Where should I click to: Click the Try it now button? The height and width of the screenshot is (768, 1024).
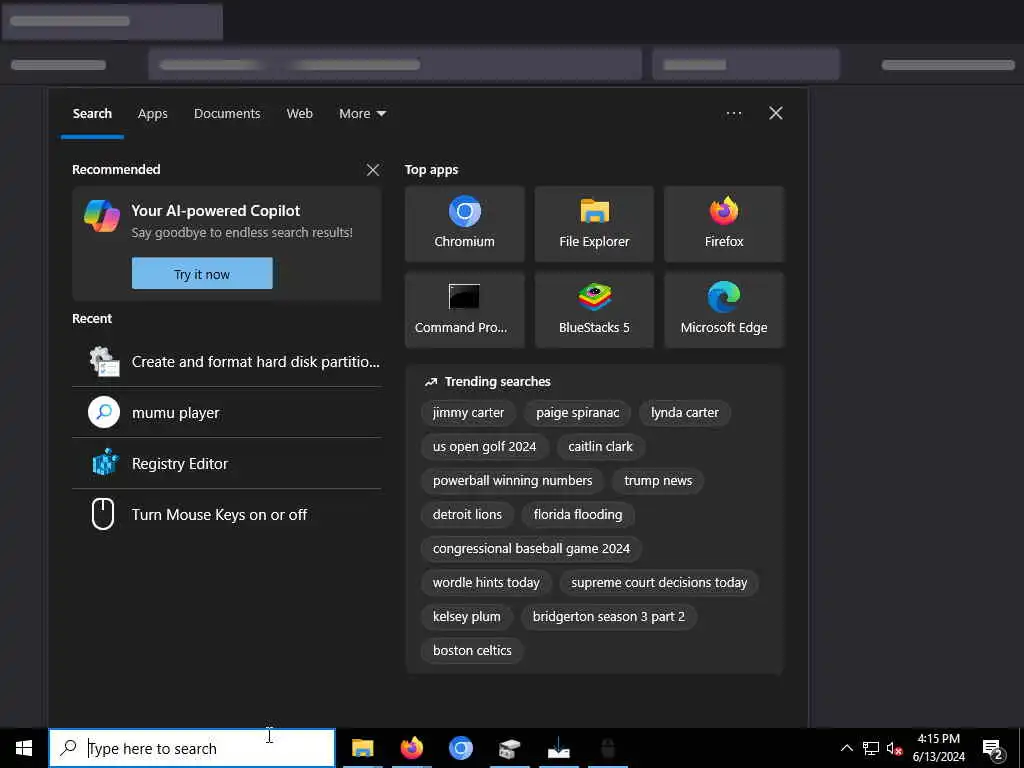coord(202,274)
